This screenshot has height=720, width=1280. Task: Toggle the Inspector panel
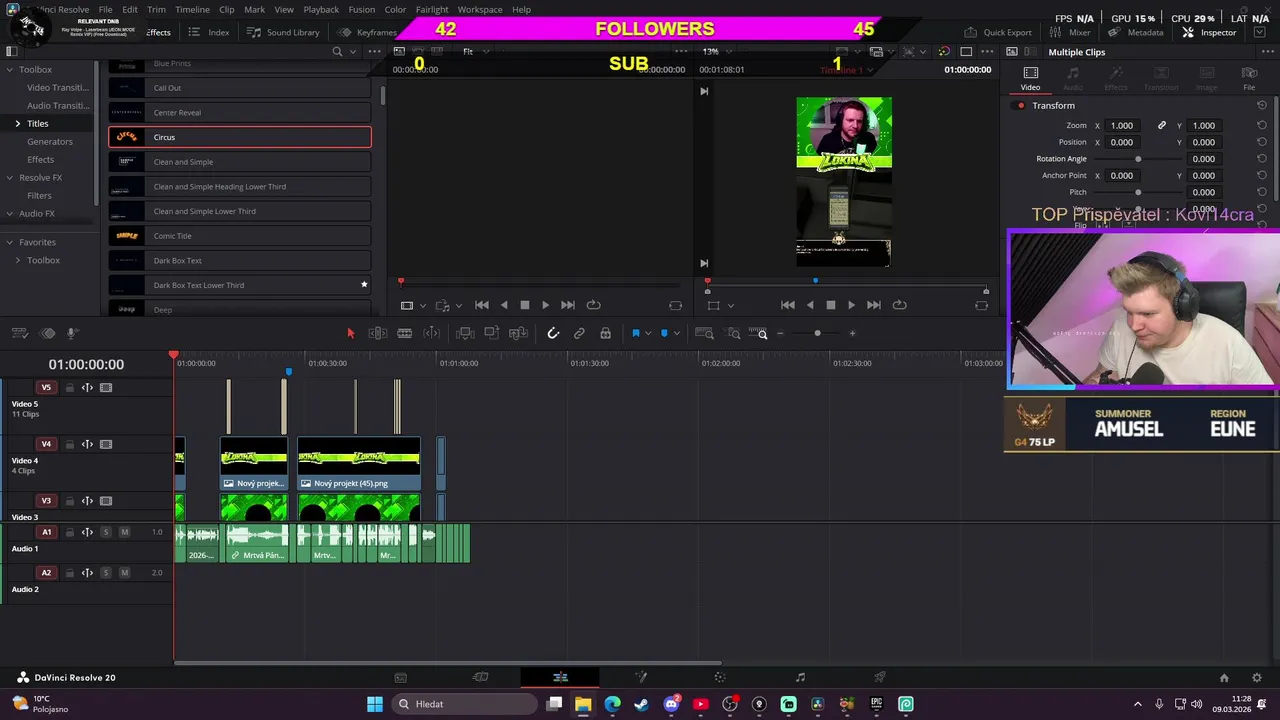click(x=1209, y=32)
